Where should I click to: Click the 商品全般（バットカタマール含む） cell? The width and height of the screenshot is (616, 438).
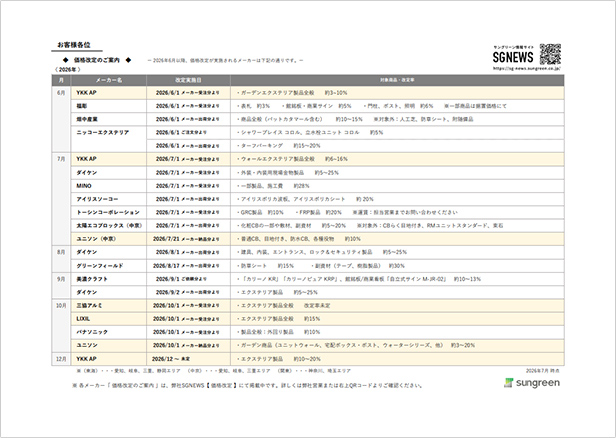[x=397, y=119]
